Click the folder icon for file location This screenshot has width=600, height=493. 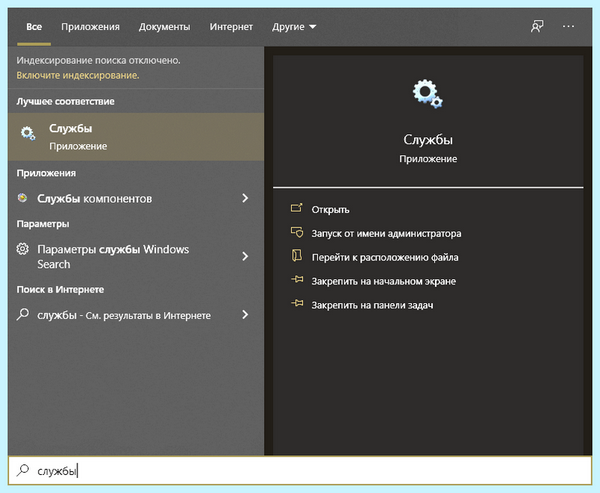pyautogui.click(x=297, y=256)
